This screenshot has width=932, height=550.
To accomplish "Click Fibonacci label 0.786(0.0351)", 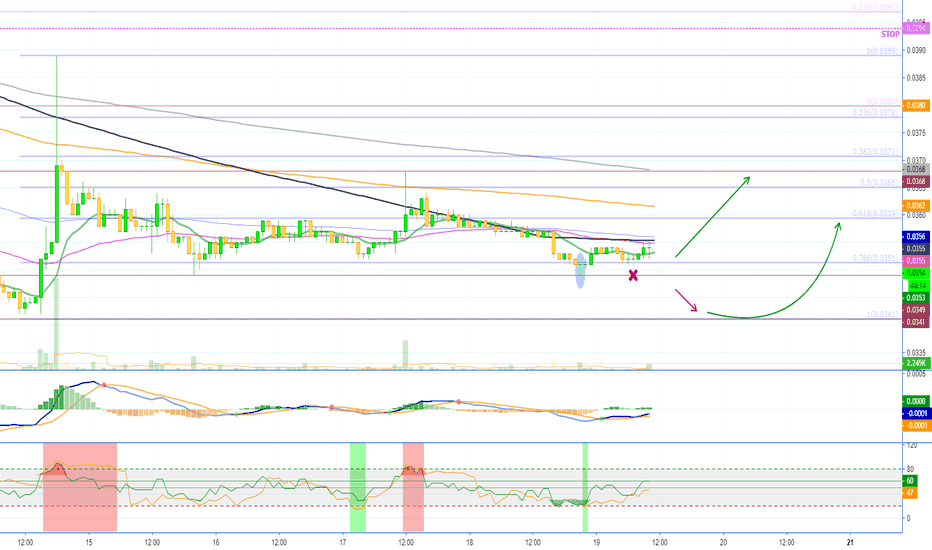I will point(875,258).
